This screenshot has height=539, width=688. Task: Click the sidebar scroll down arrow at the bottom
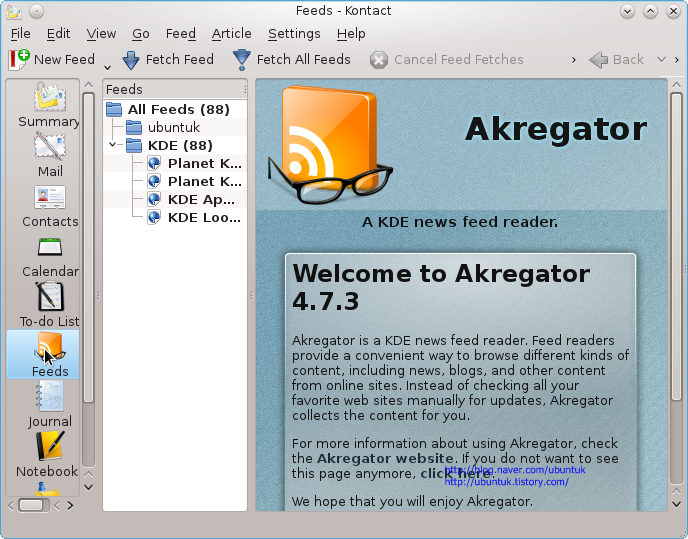pos(89,488)
